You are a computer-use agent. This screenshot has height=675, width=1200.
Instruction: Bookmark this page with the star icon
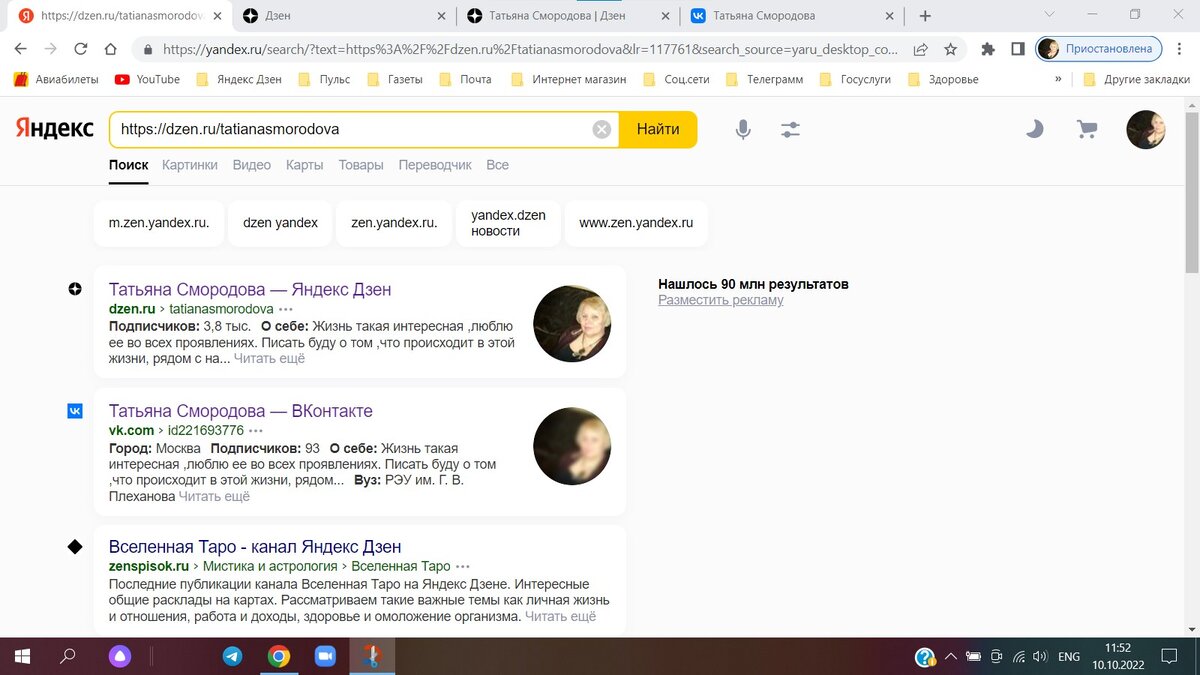coord(950,48)
